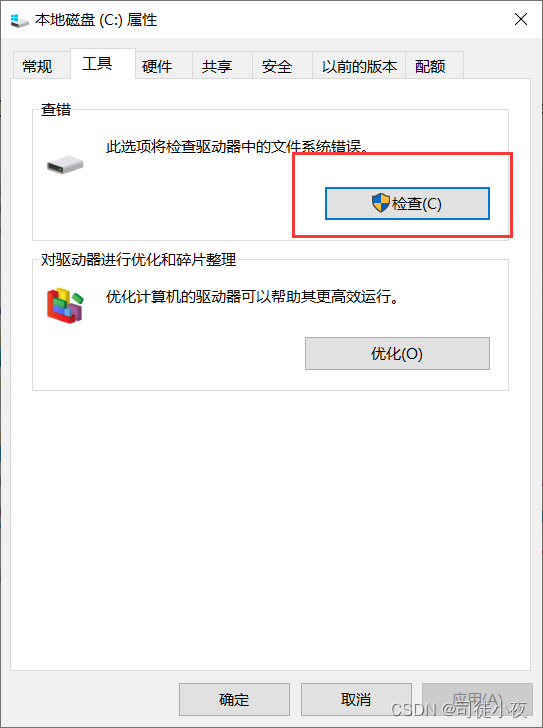Viewport: 543px width, 728px height.
Task: Start error checking with 检查(C)
Action: coord(407,203)
